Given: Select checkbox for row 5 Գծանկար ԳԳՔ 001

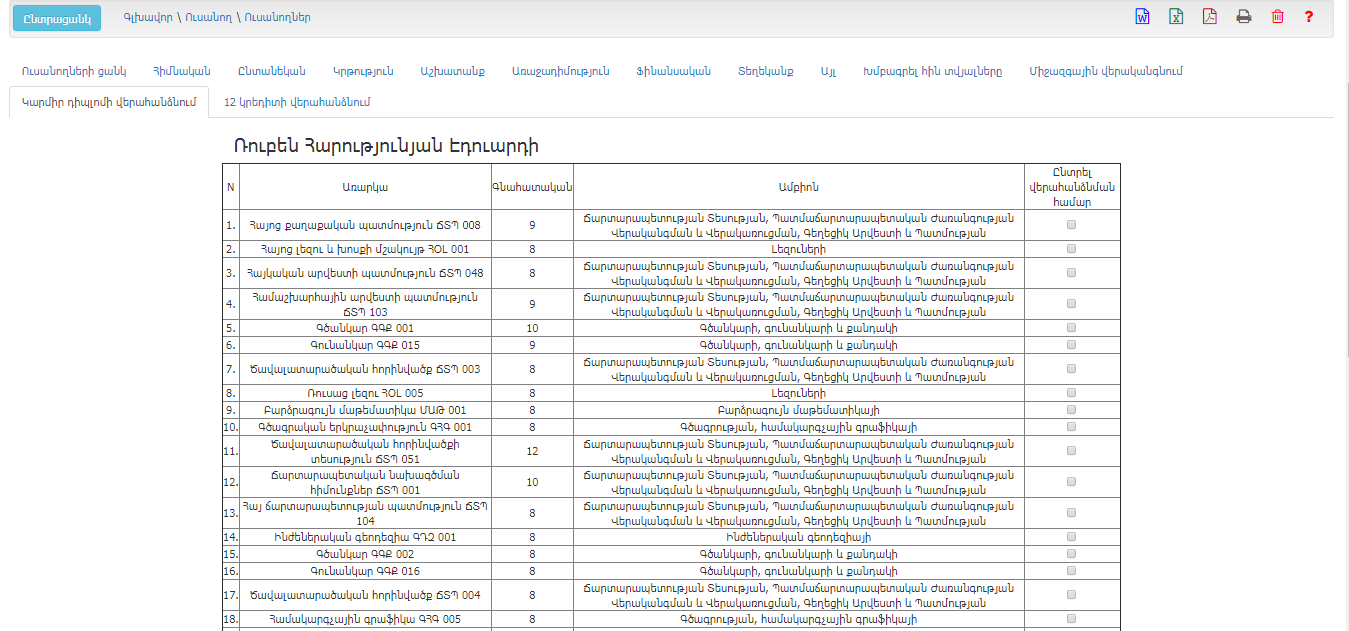Looking at the screenshot, I should 1072,327.
